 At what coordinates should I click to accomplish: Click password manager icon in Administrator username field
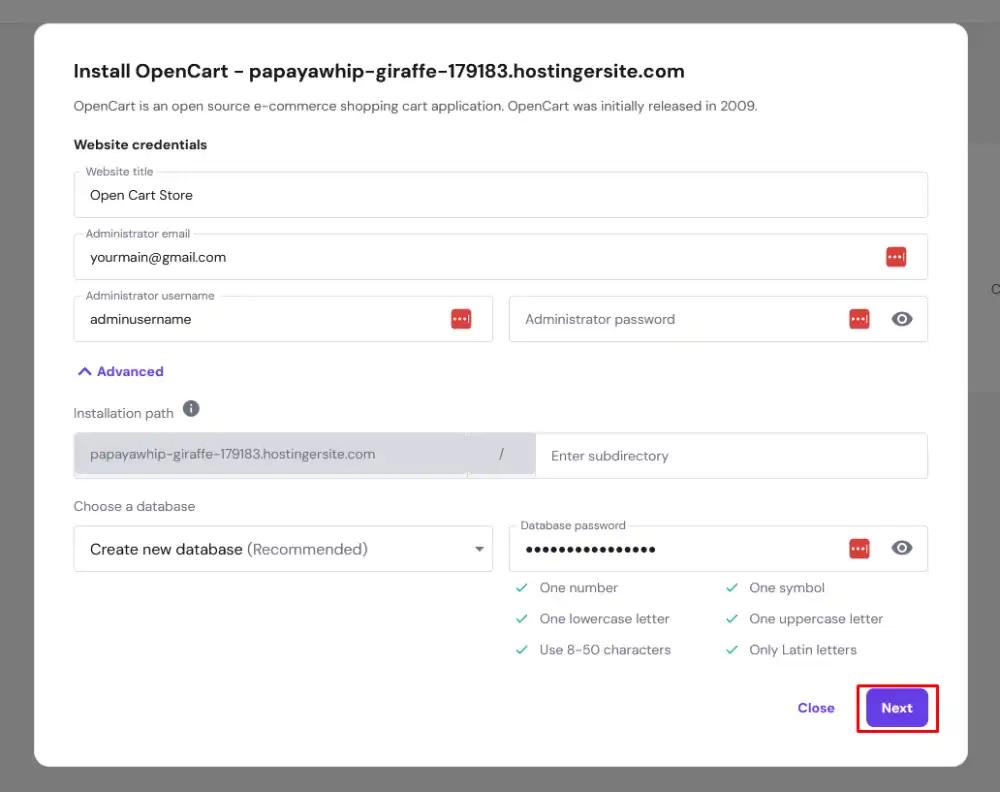click(x=461, y=319)
